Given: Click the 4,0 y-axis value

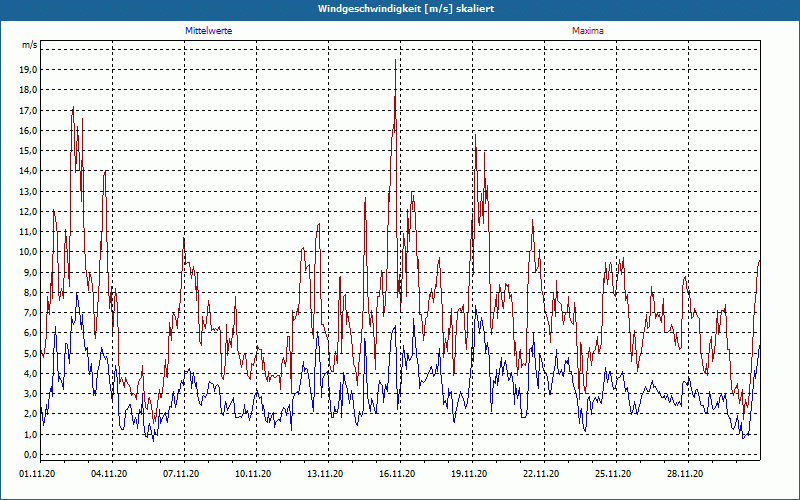Looking at the screenshot, I should tap(30, 373).
